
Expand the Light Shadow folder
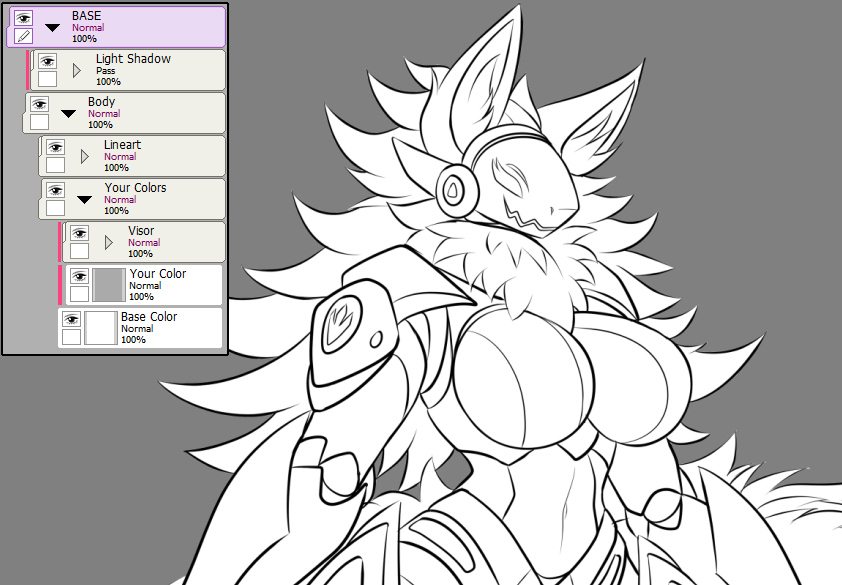(76, 70)
